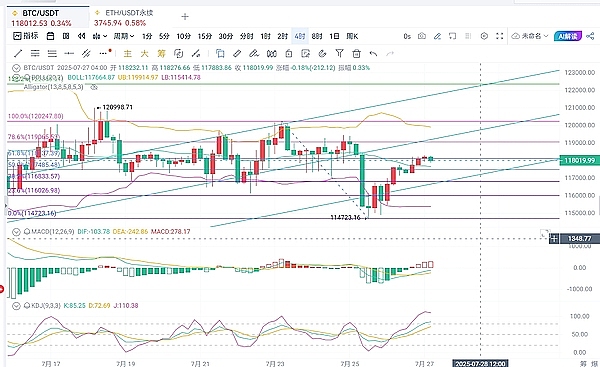Select the parallel channel tool
This screenshot has height=367, width=600.
[x=86, y=53]
